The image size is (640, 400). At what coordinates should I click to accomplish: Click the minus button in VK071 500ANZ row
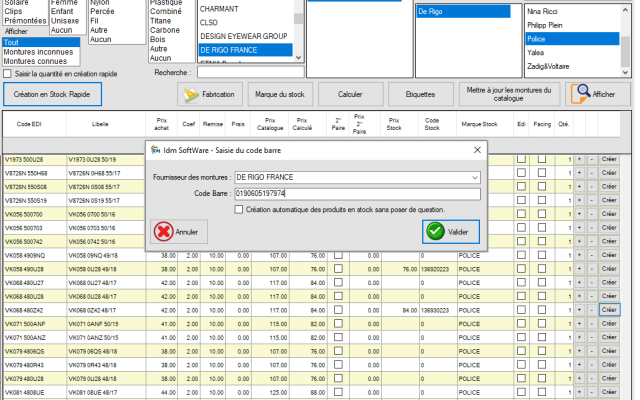(591, 338)
